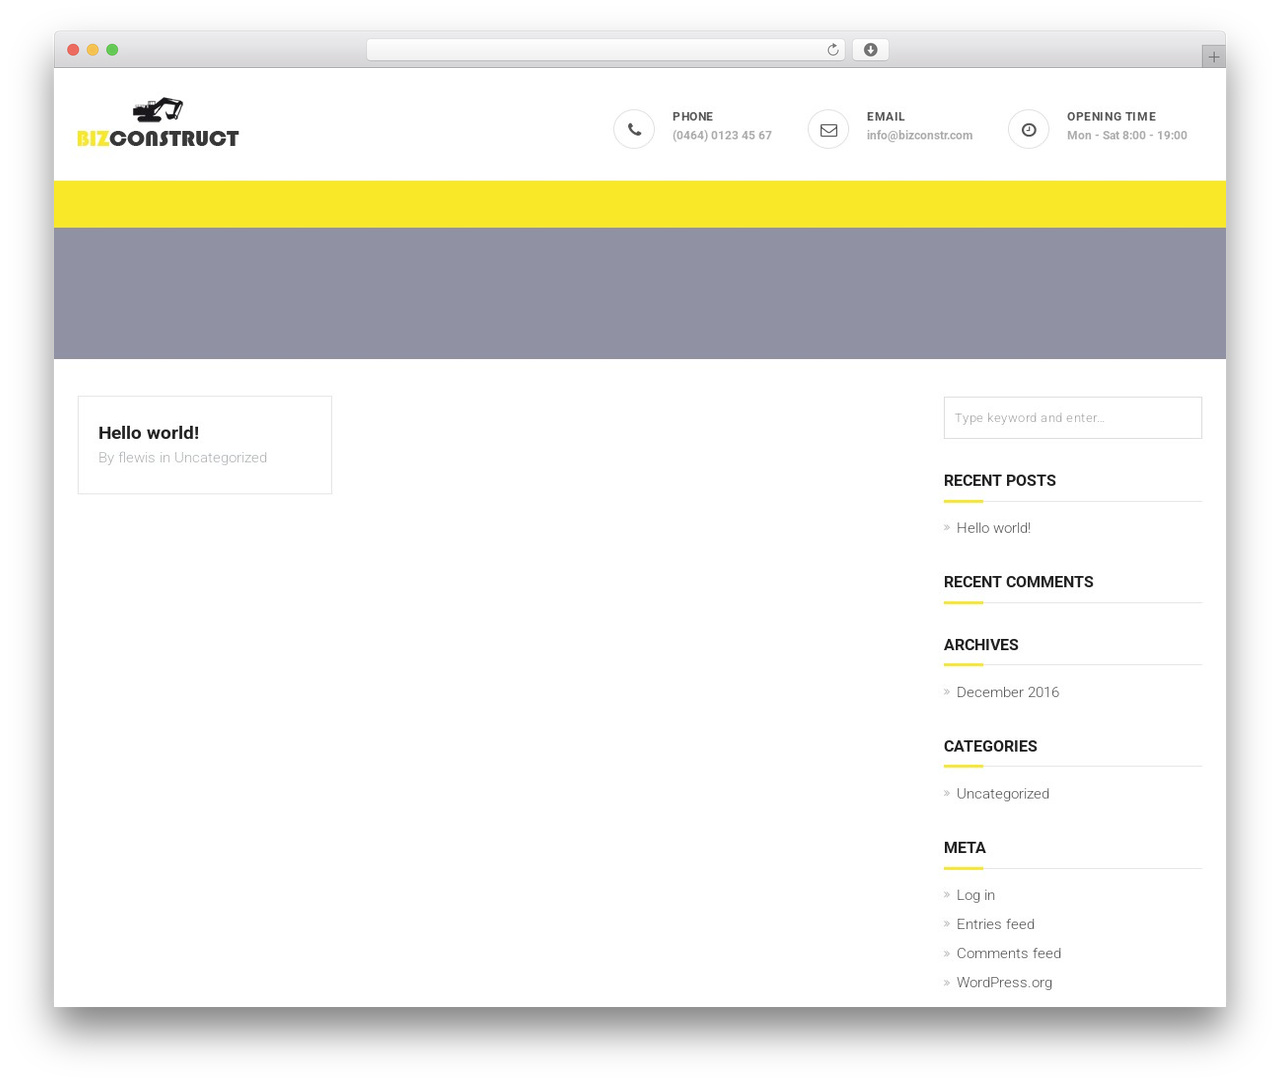The height and width of the screenshot is (1084, 1280).
Task: Click the search keyword input field
Action: tap(1072, 418)
